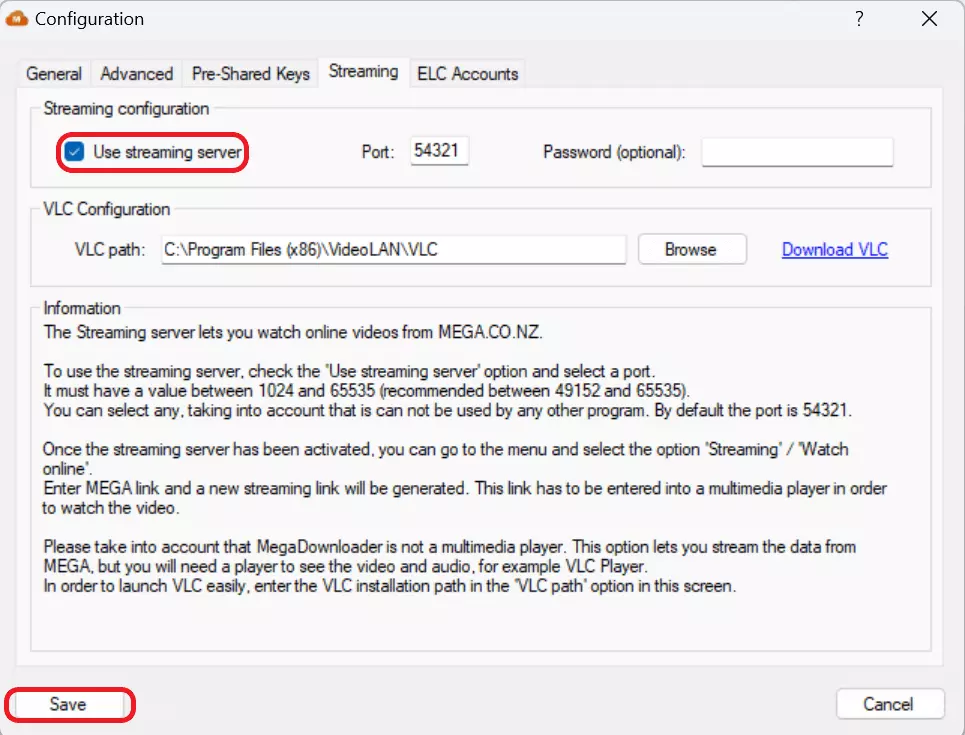This screenshot has height=735, width=965.
Task: Click the 'VLC path:' label
Action: coord(110,250)
